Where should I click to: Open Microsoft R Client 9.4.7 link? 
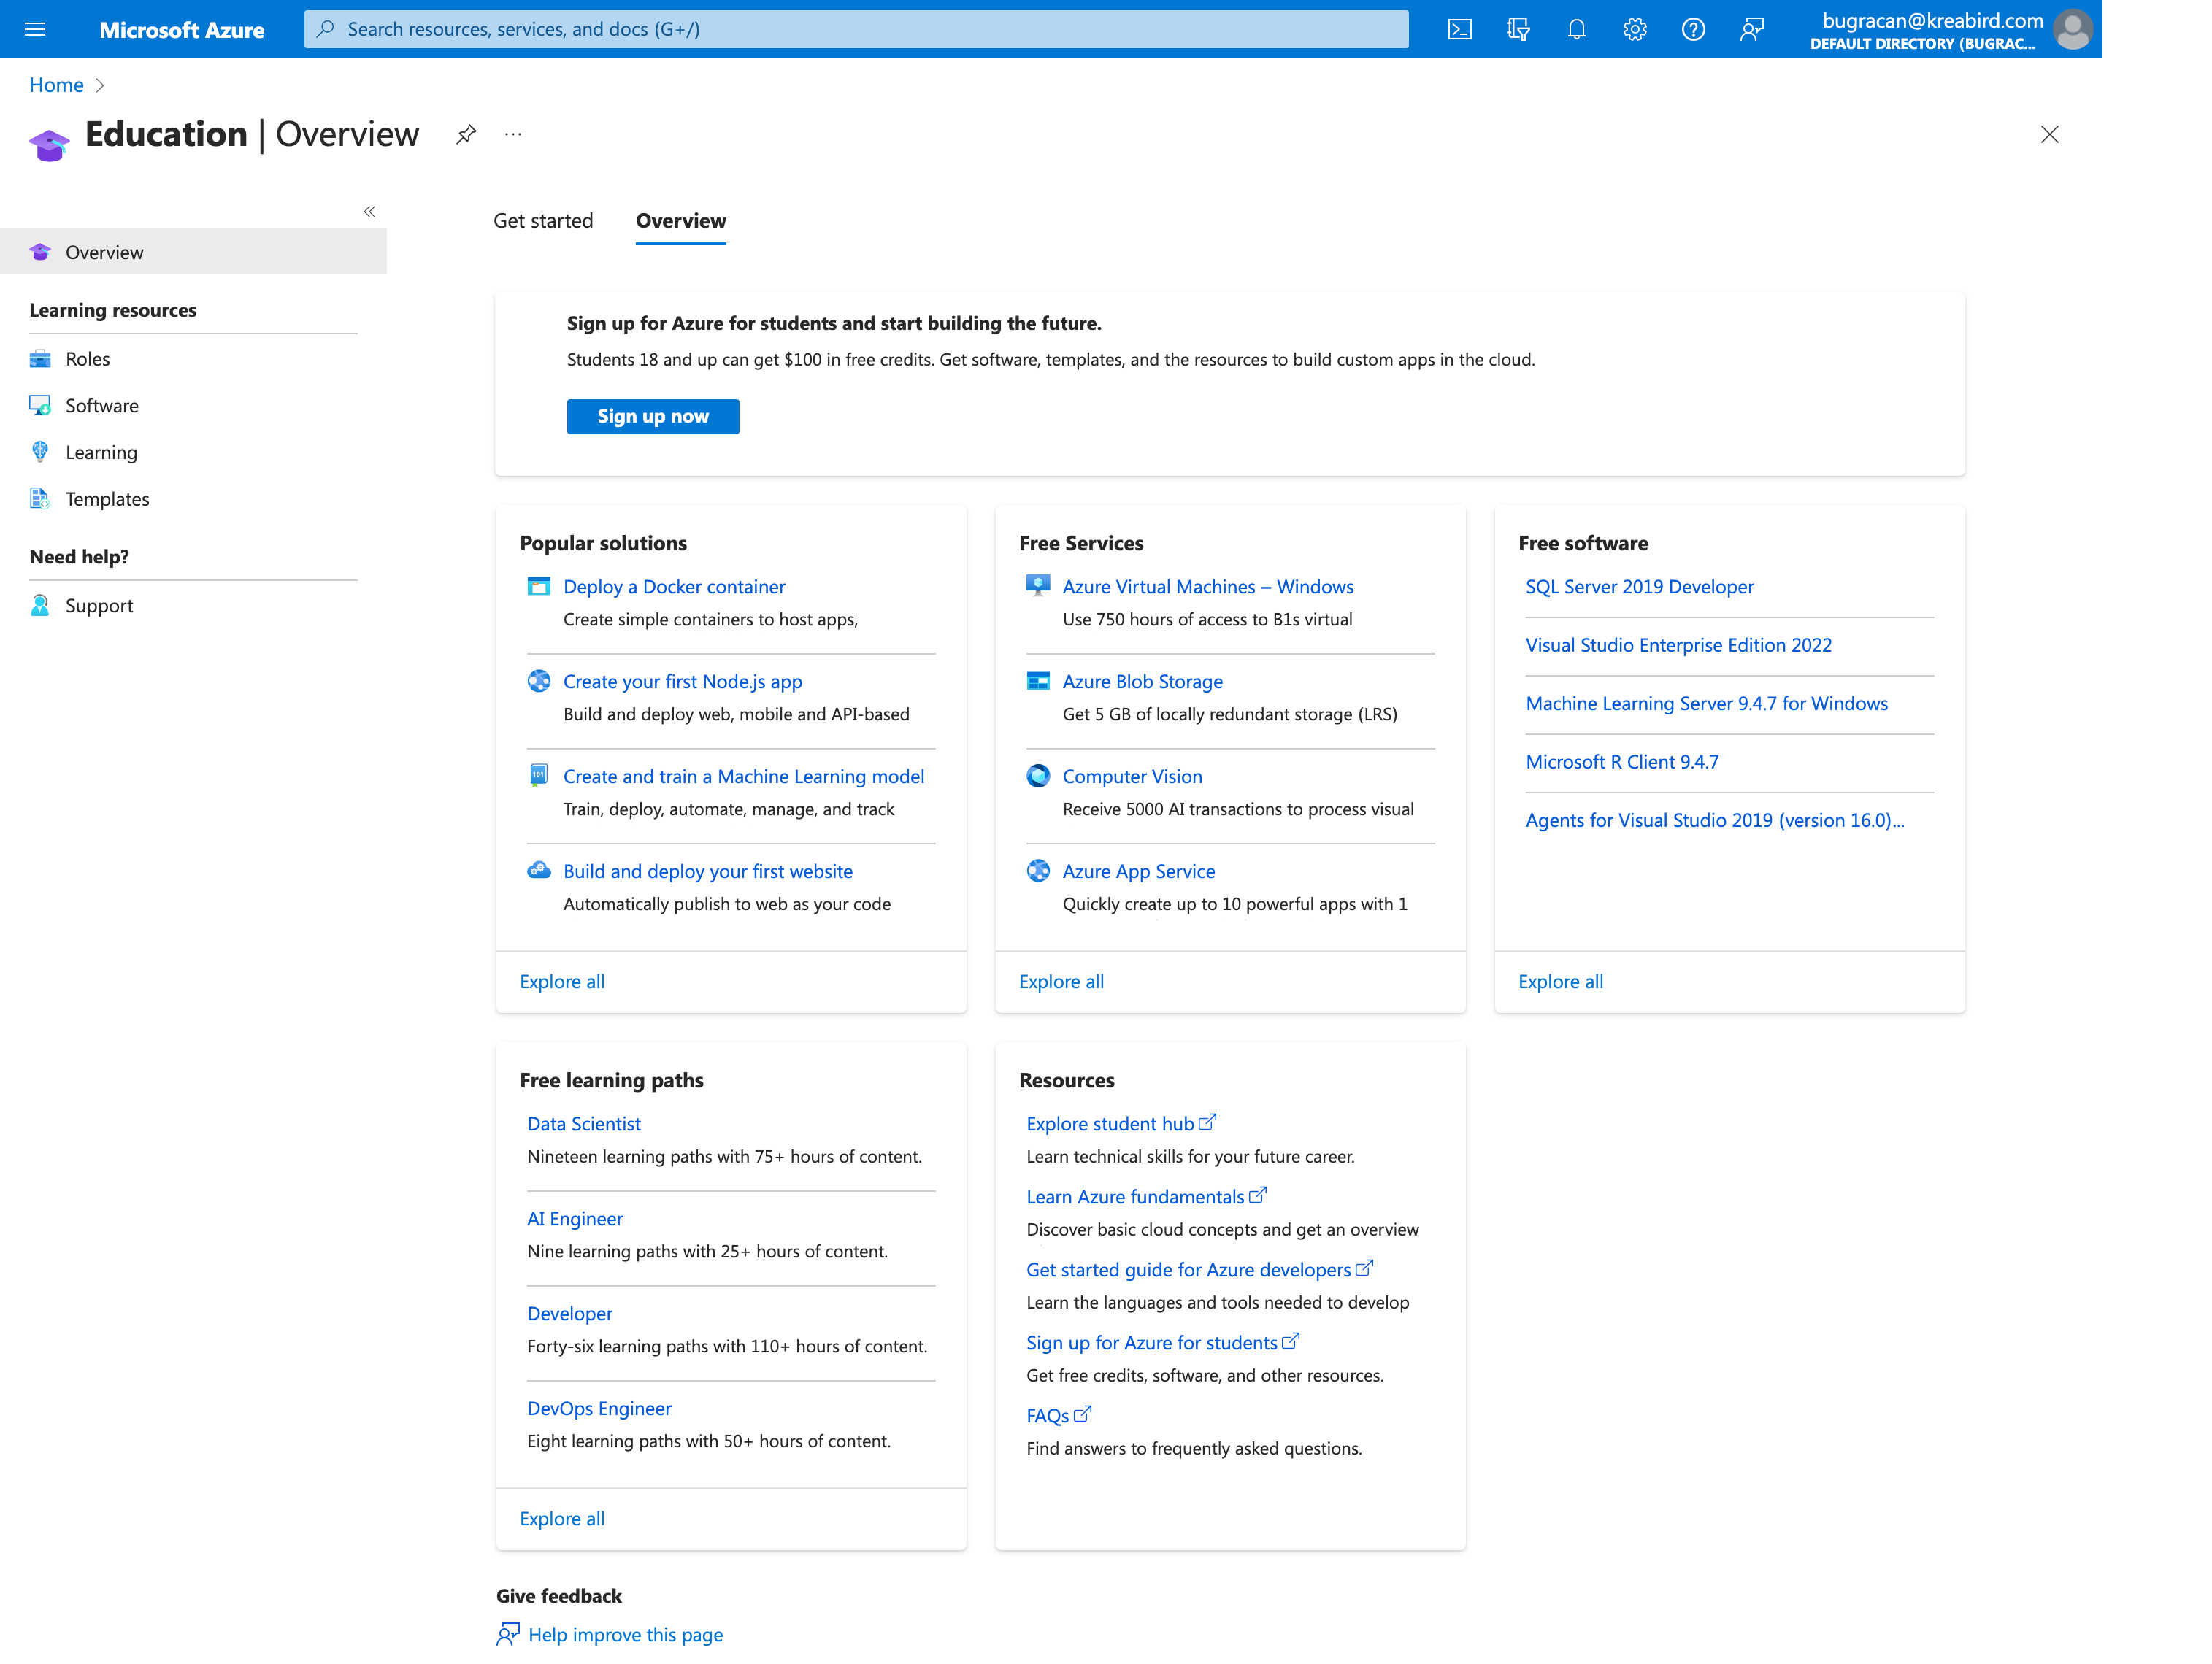coord(1622,762)
